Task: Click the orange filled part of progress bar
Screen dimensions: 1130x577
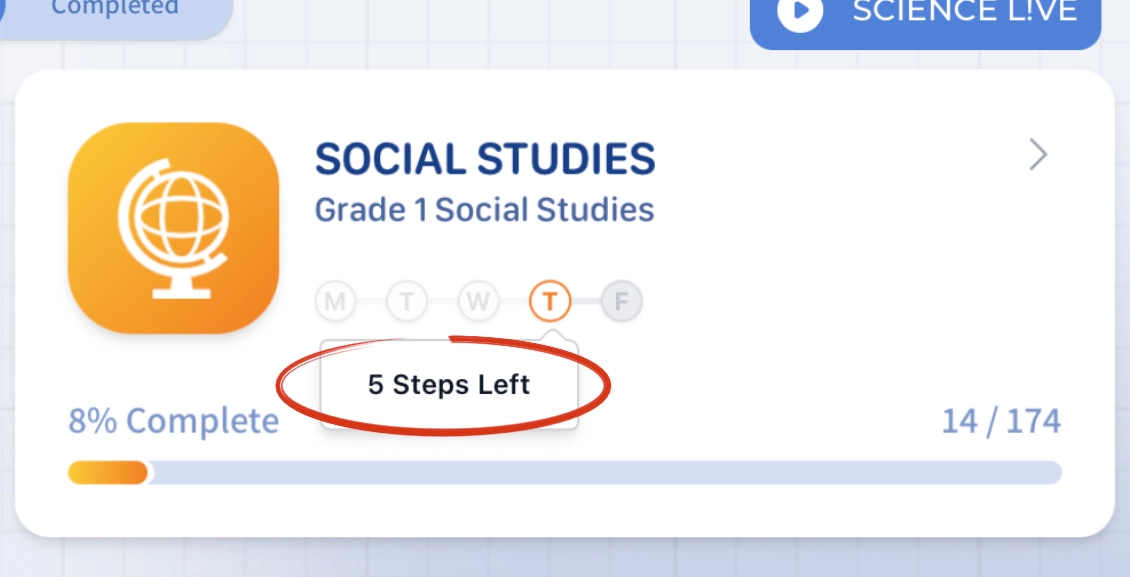Action: point(107,473)
